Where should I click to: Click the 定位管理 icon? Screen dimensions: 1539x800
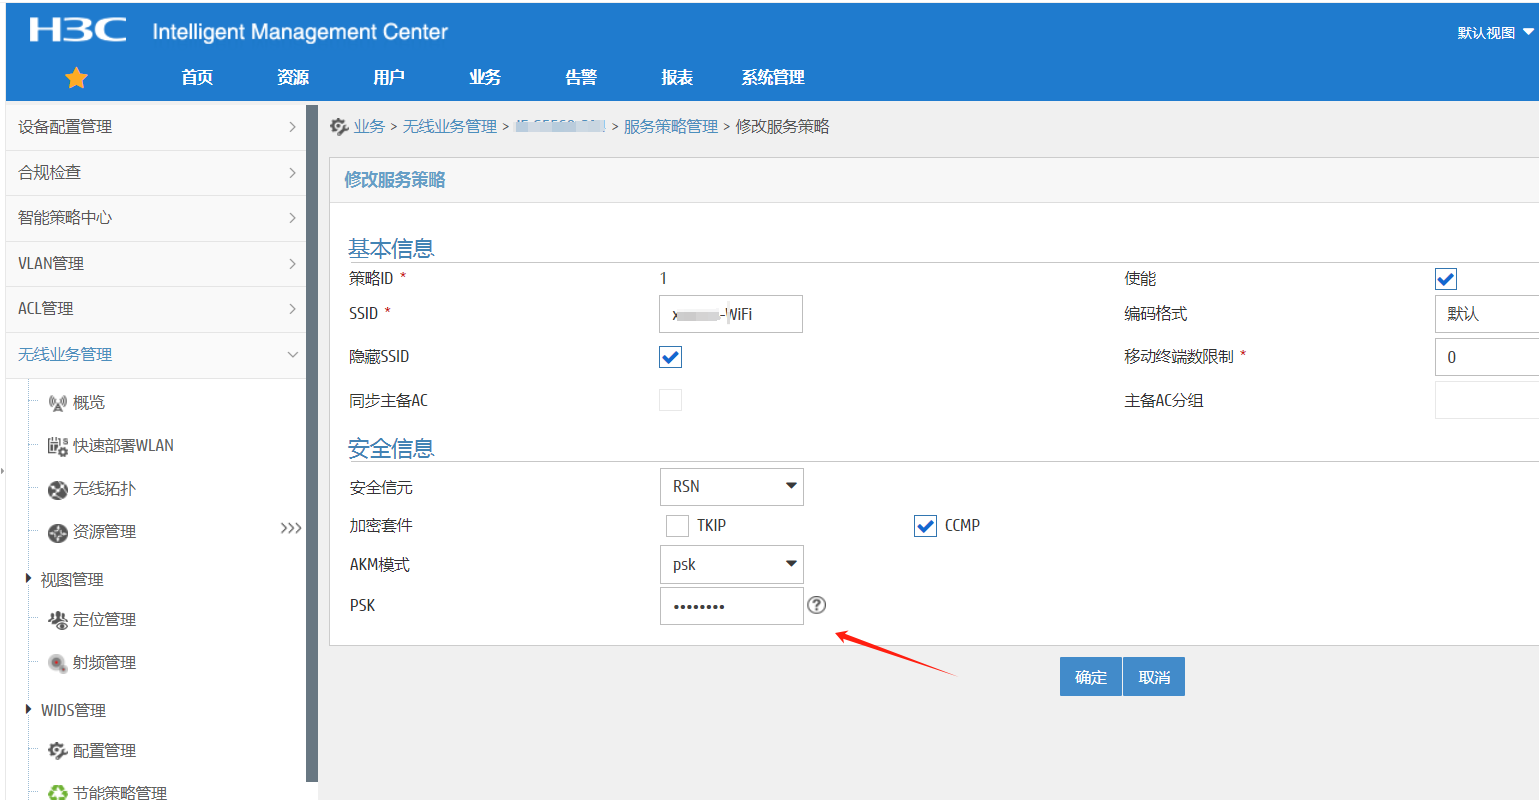coord(57,621)
